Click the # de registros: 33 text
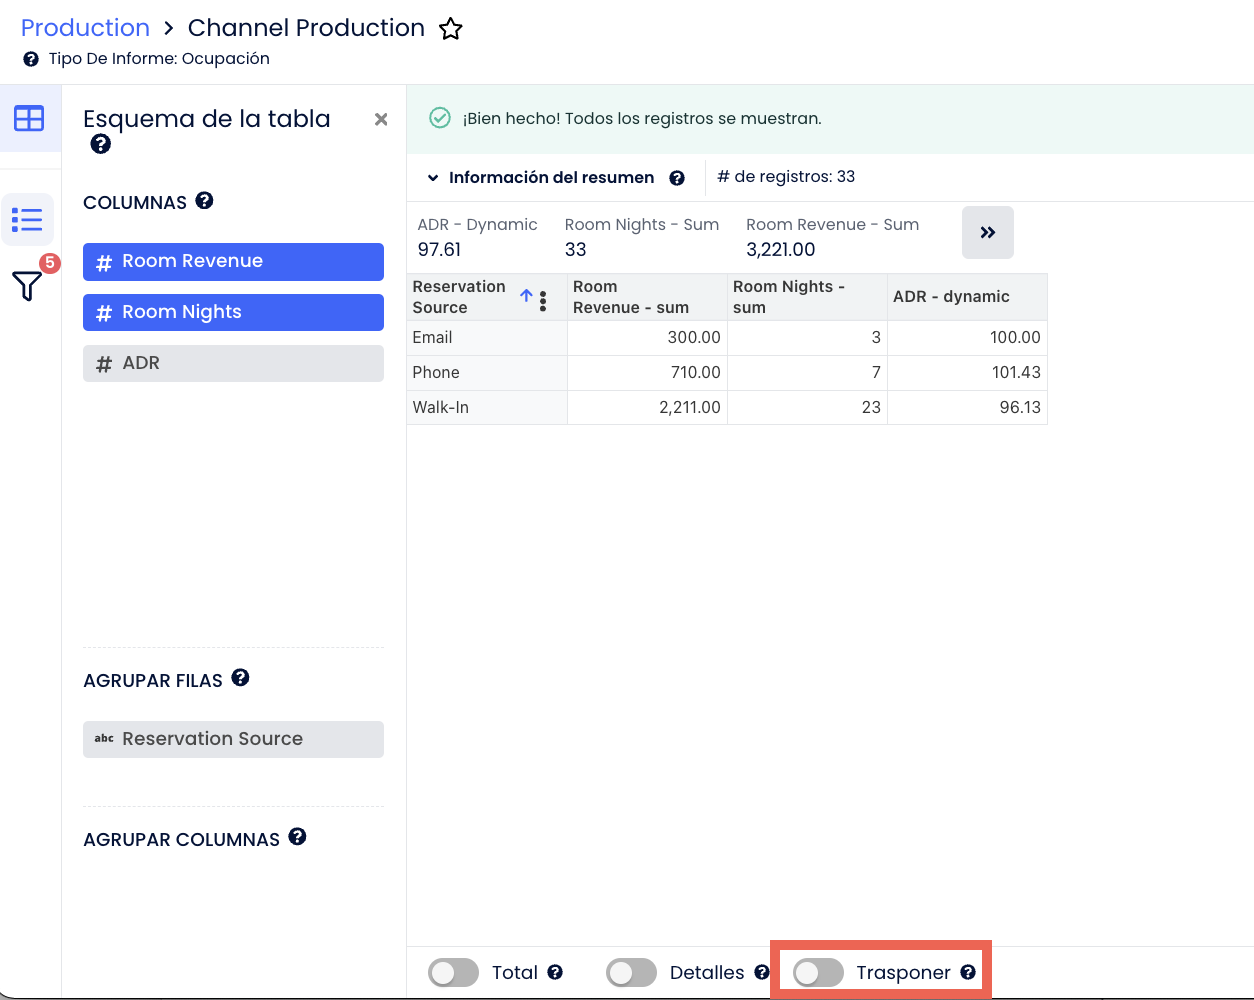Viewport: 1254px width, 1000px height. [x=786, y=177]
